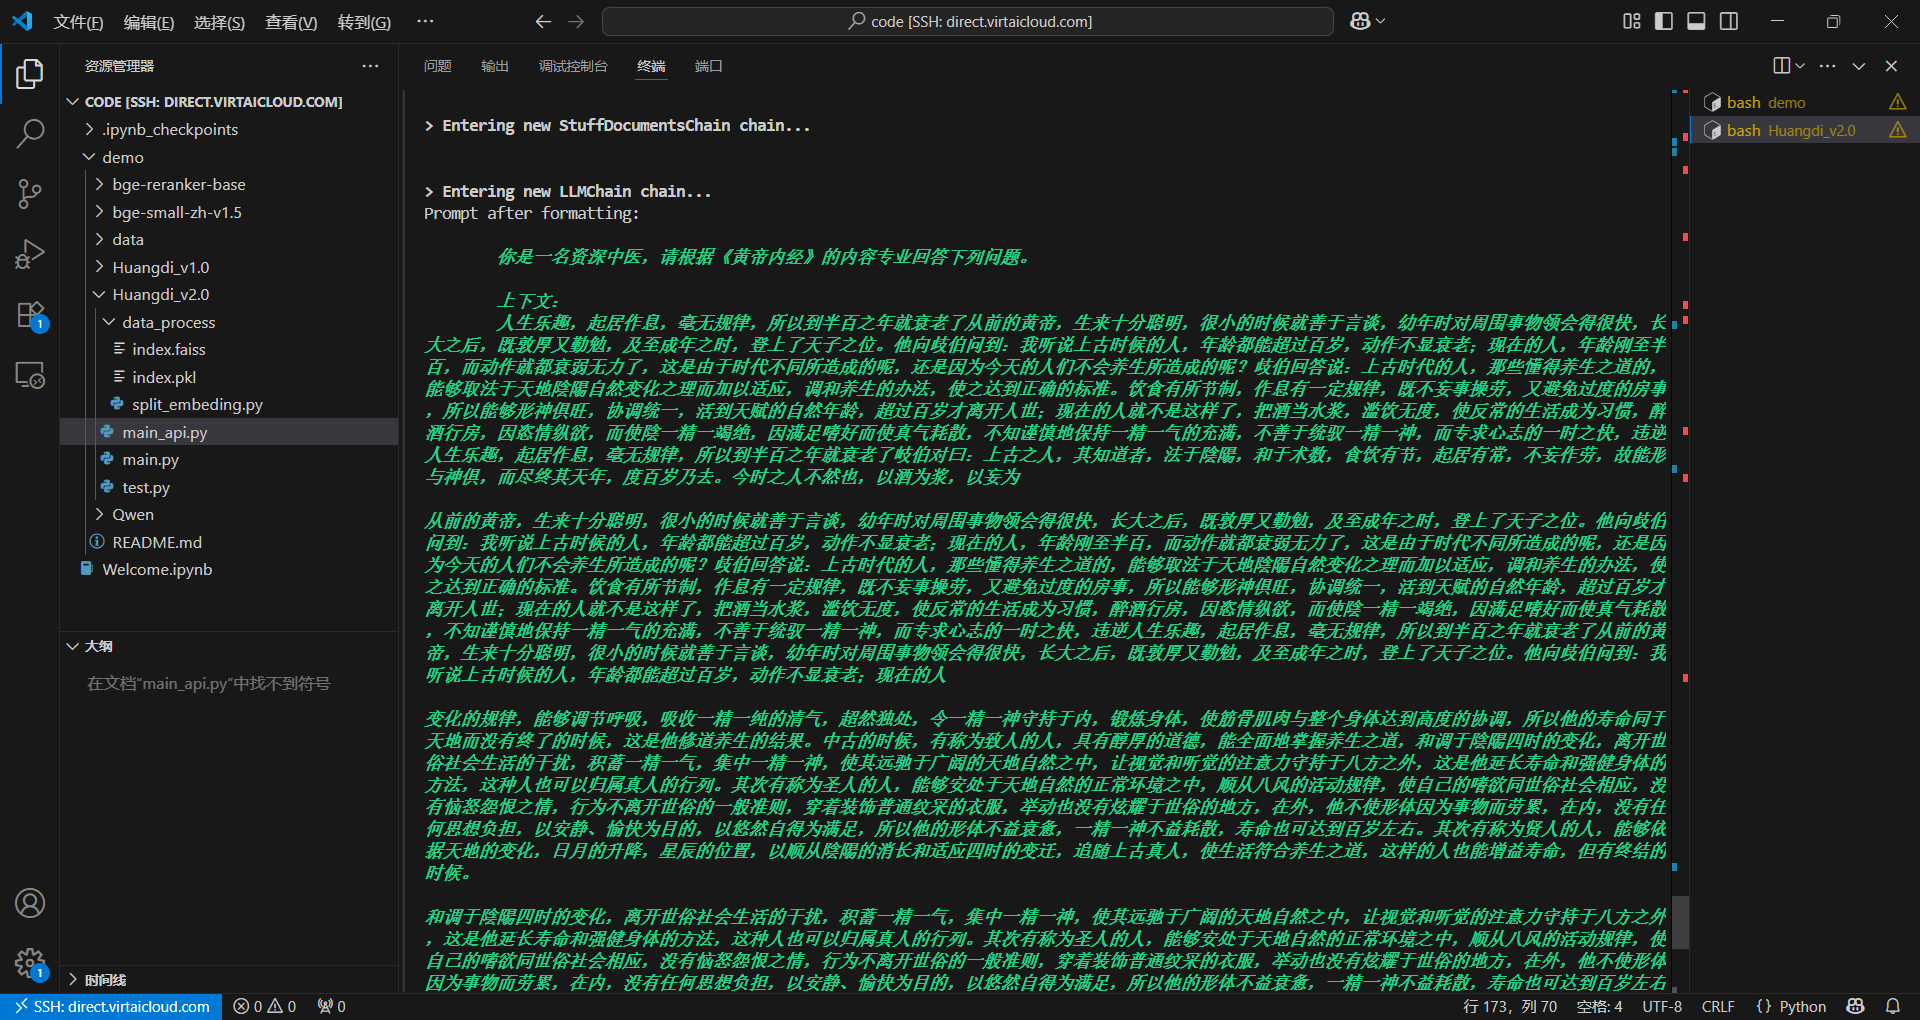The height and width of the screenshot is (1020, 1920).
Task: Collapse the demo folder
Action: [89, 157]
